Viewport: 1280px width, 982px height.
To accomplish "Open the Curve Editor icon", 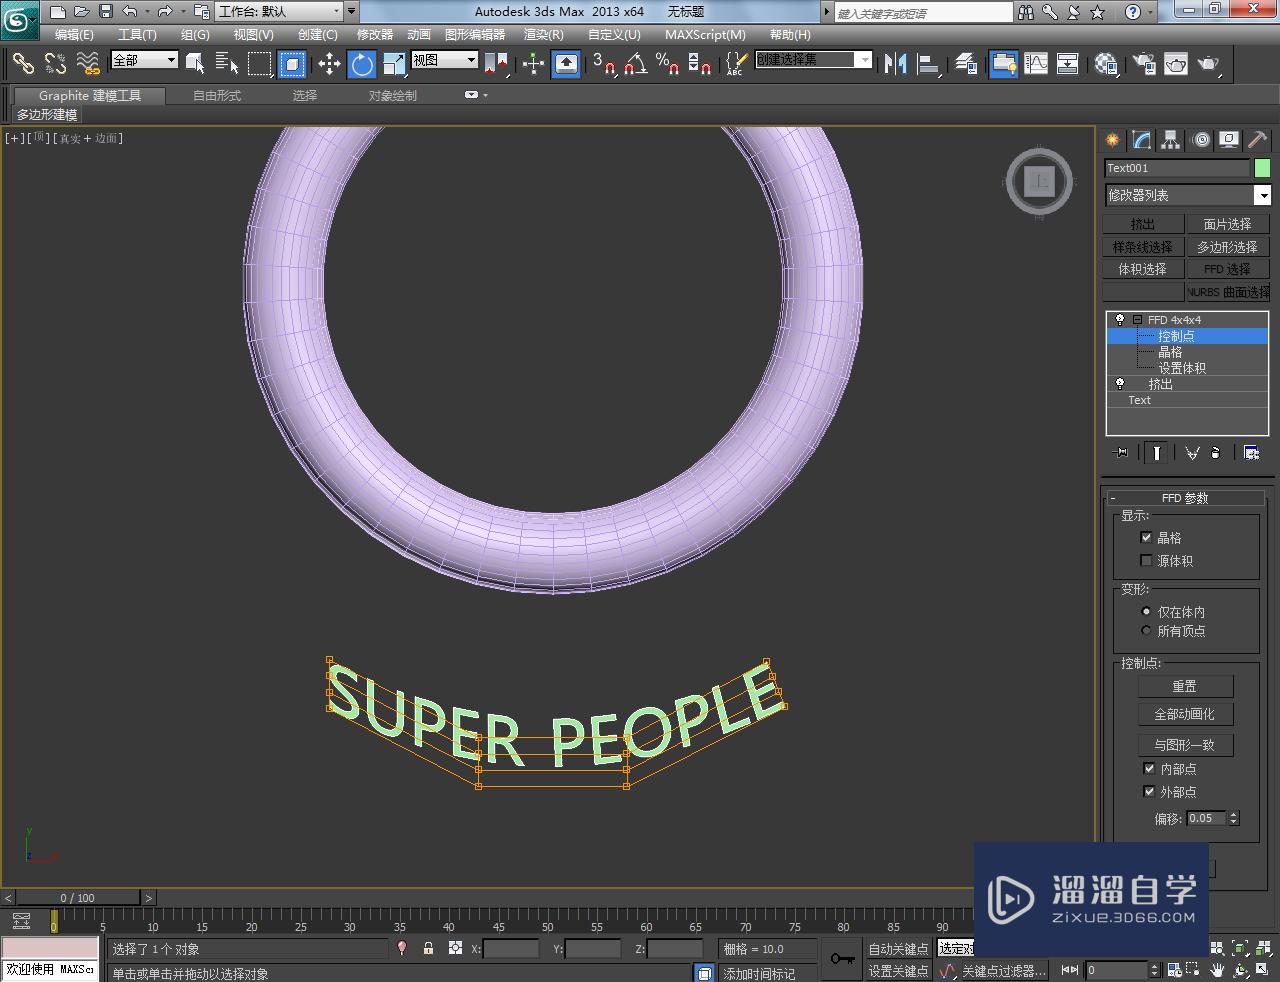I will [x=1036, y=64].
